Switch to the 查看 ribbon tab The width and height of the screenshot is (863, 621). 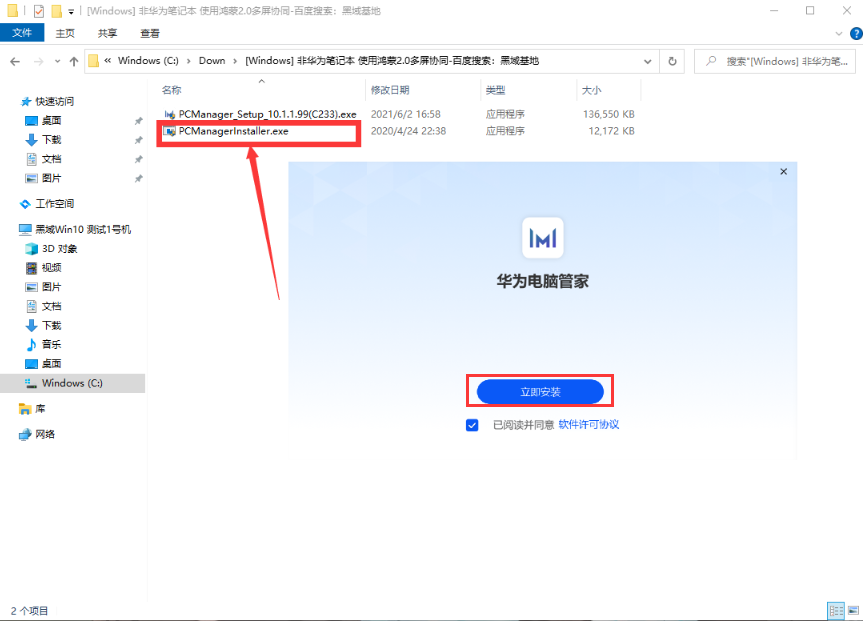click(150, 33)
